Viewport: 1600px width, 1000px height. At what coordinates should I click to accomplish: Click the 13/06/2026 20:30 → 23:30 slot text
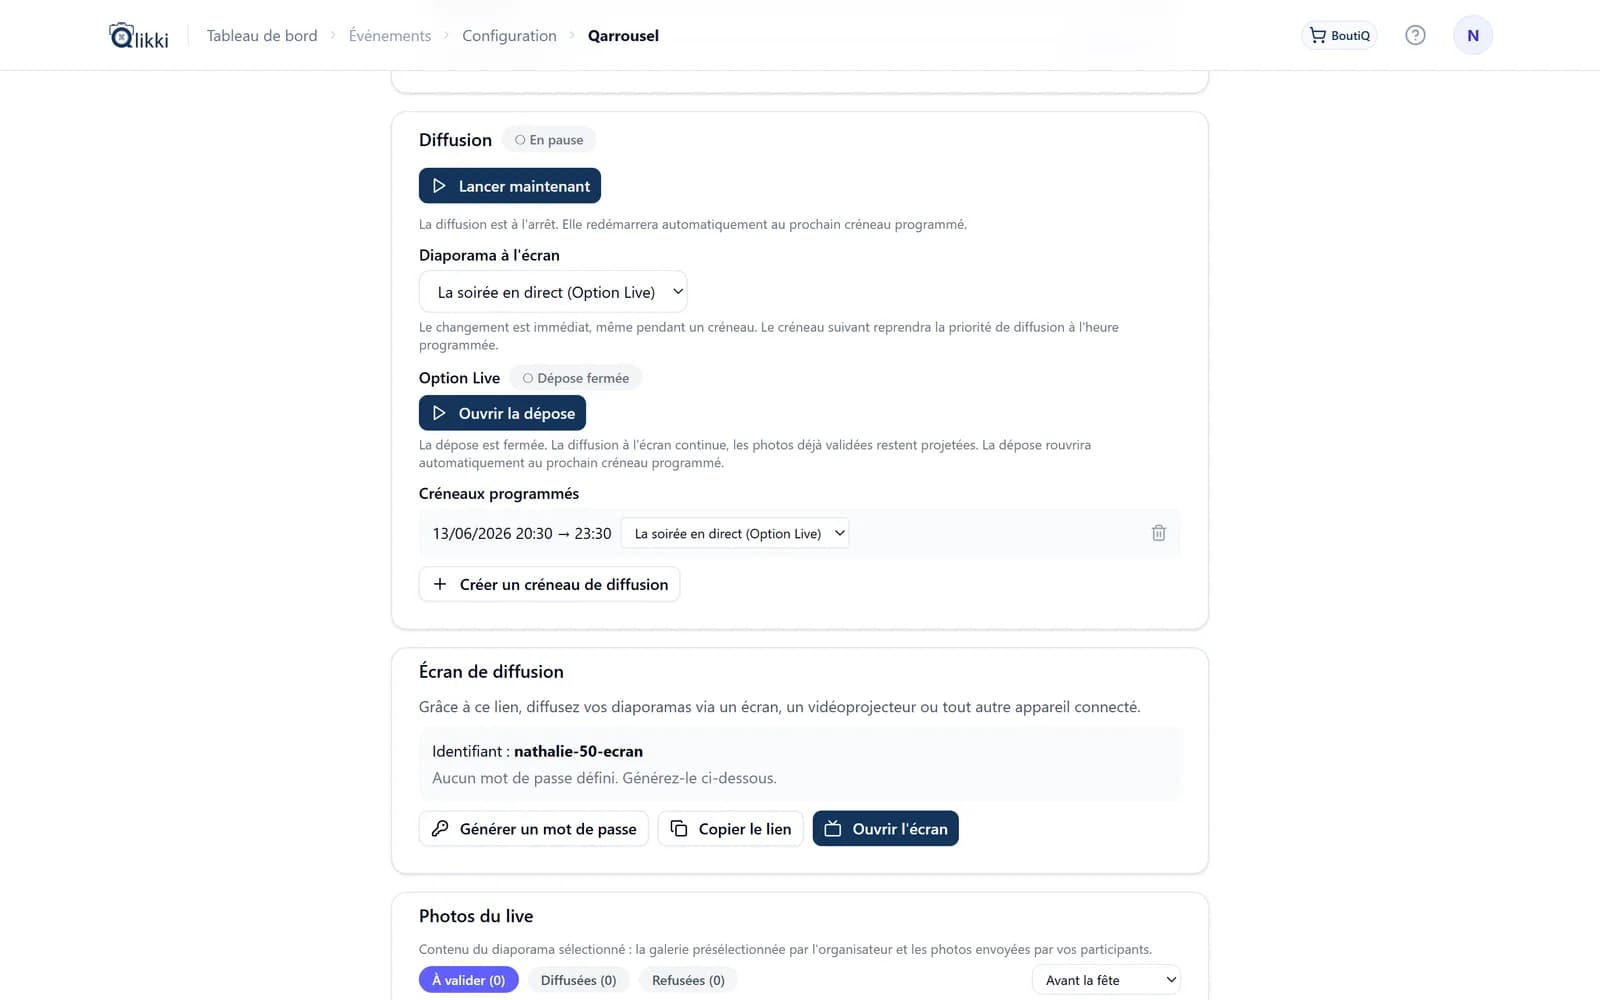point(522,534)
